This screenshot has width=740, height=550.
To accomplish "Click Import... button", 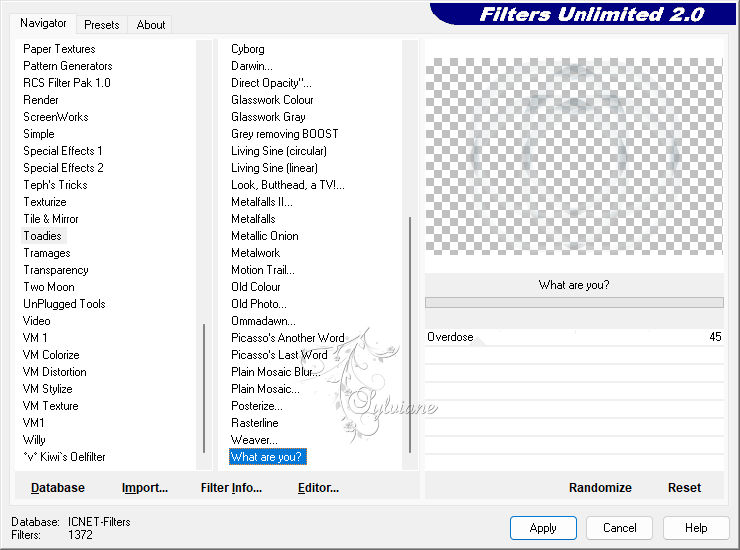I will pyautogui.click(x=144, y=488).
